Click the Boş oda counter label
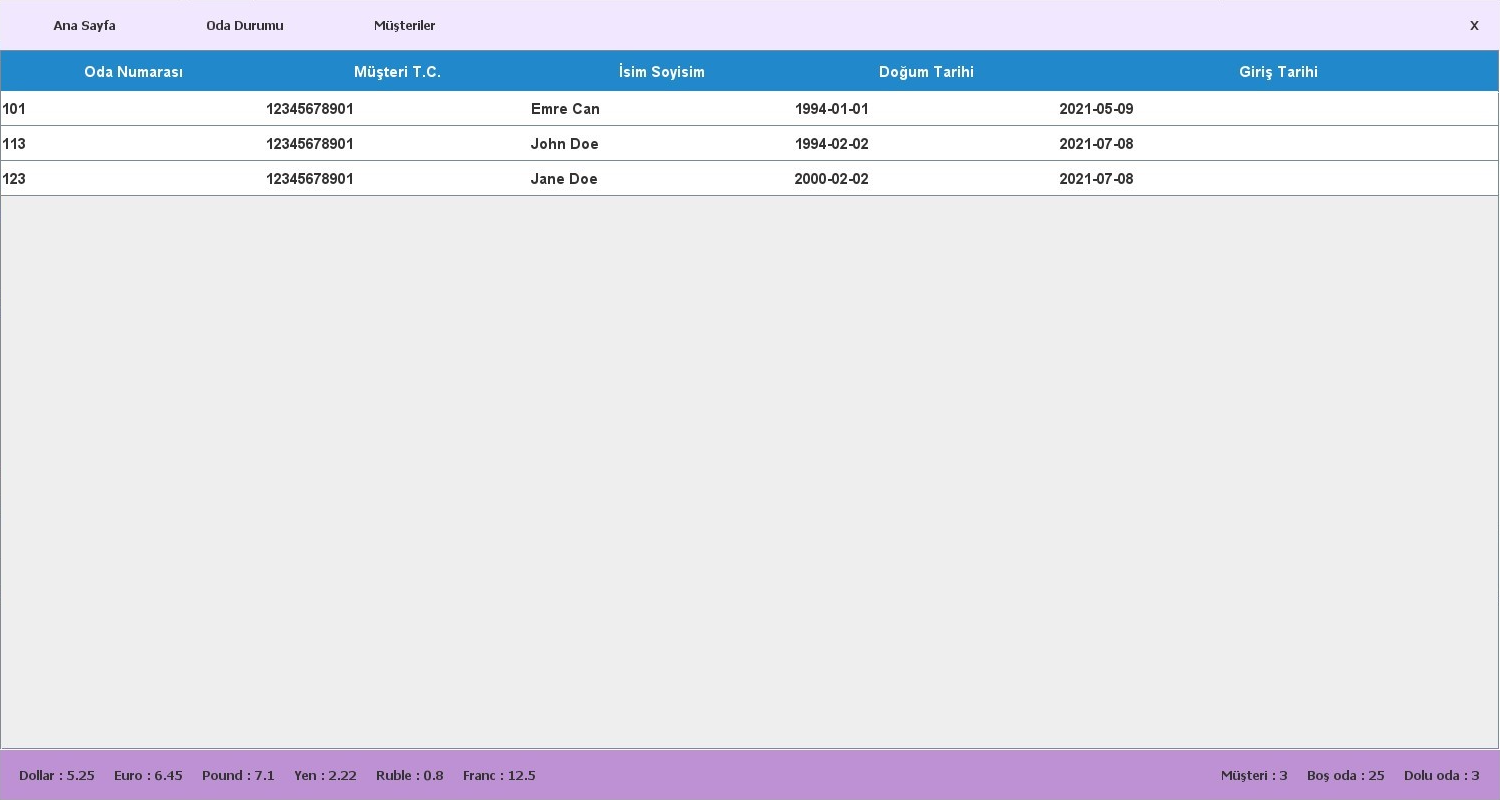1500x800 pixels. coord(1345,775)
